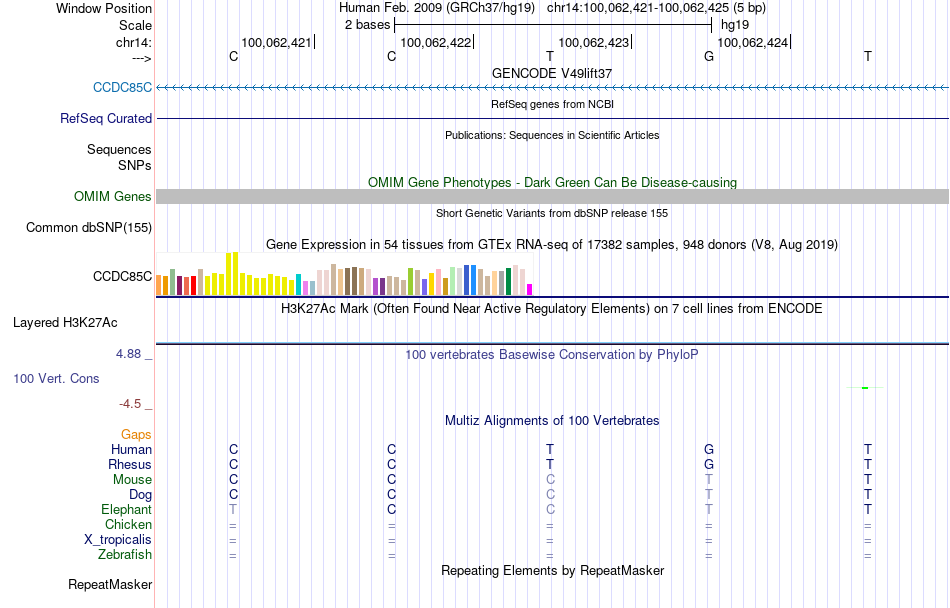The width and height of the screenshot is (950, 608).
Task: Select the Common dbSNP(155) track label
Action: [89, 228]
